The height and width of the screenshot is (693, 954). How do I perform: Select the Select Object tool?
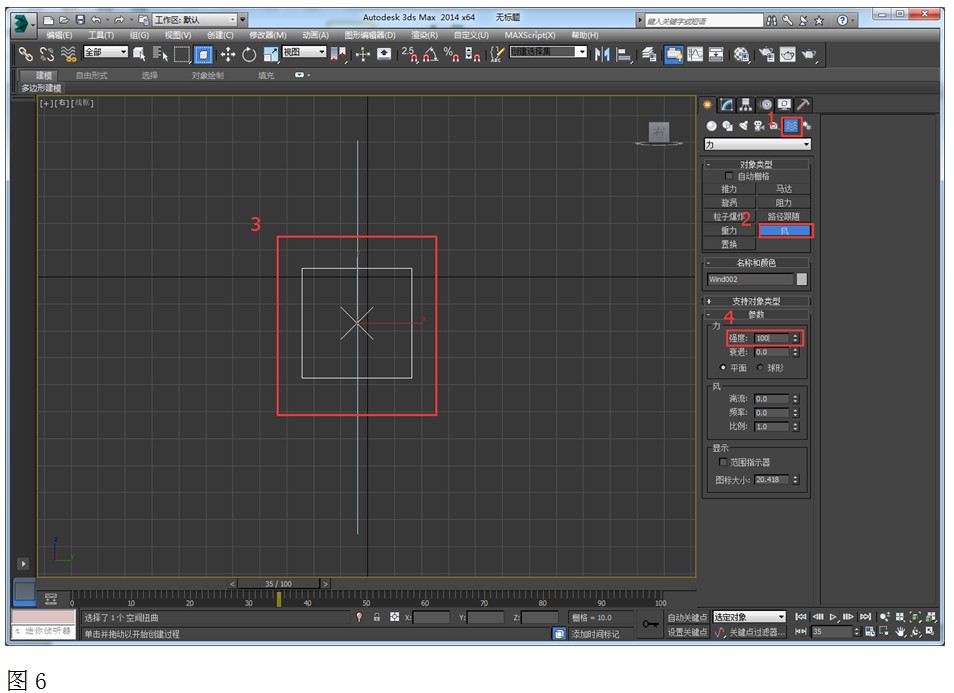point(139,54)
